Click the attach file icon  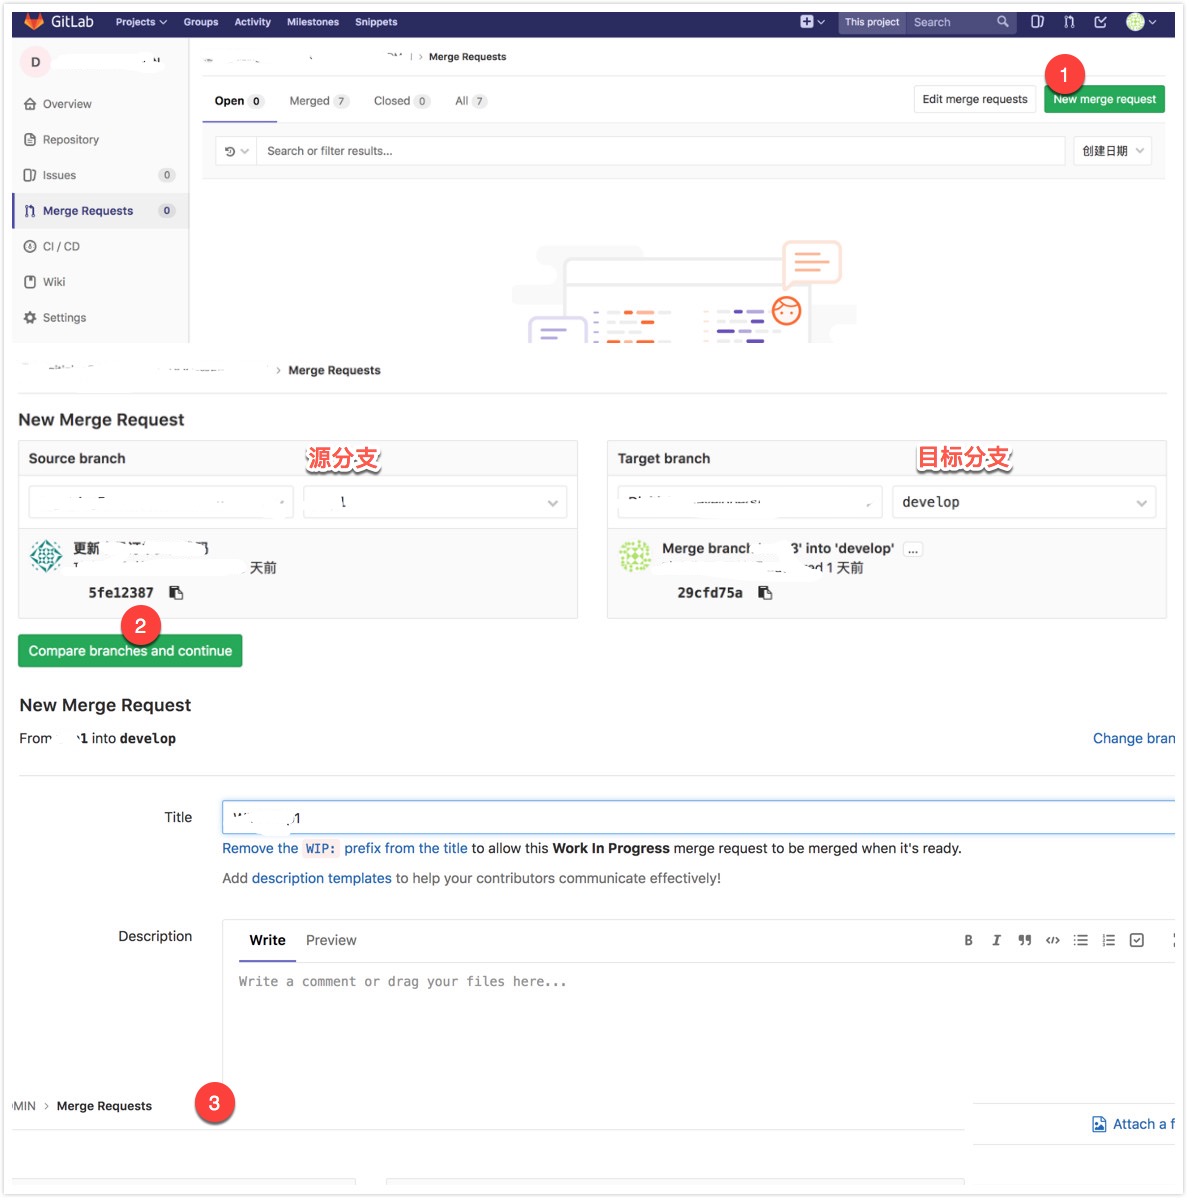(x=1099, y=1124)
